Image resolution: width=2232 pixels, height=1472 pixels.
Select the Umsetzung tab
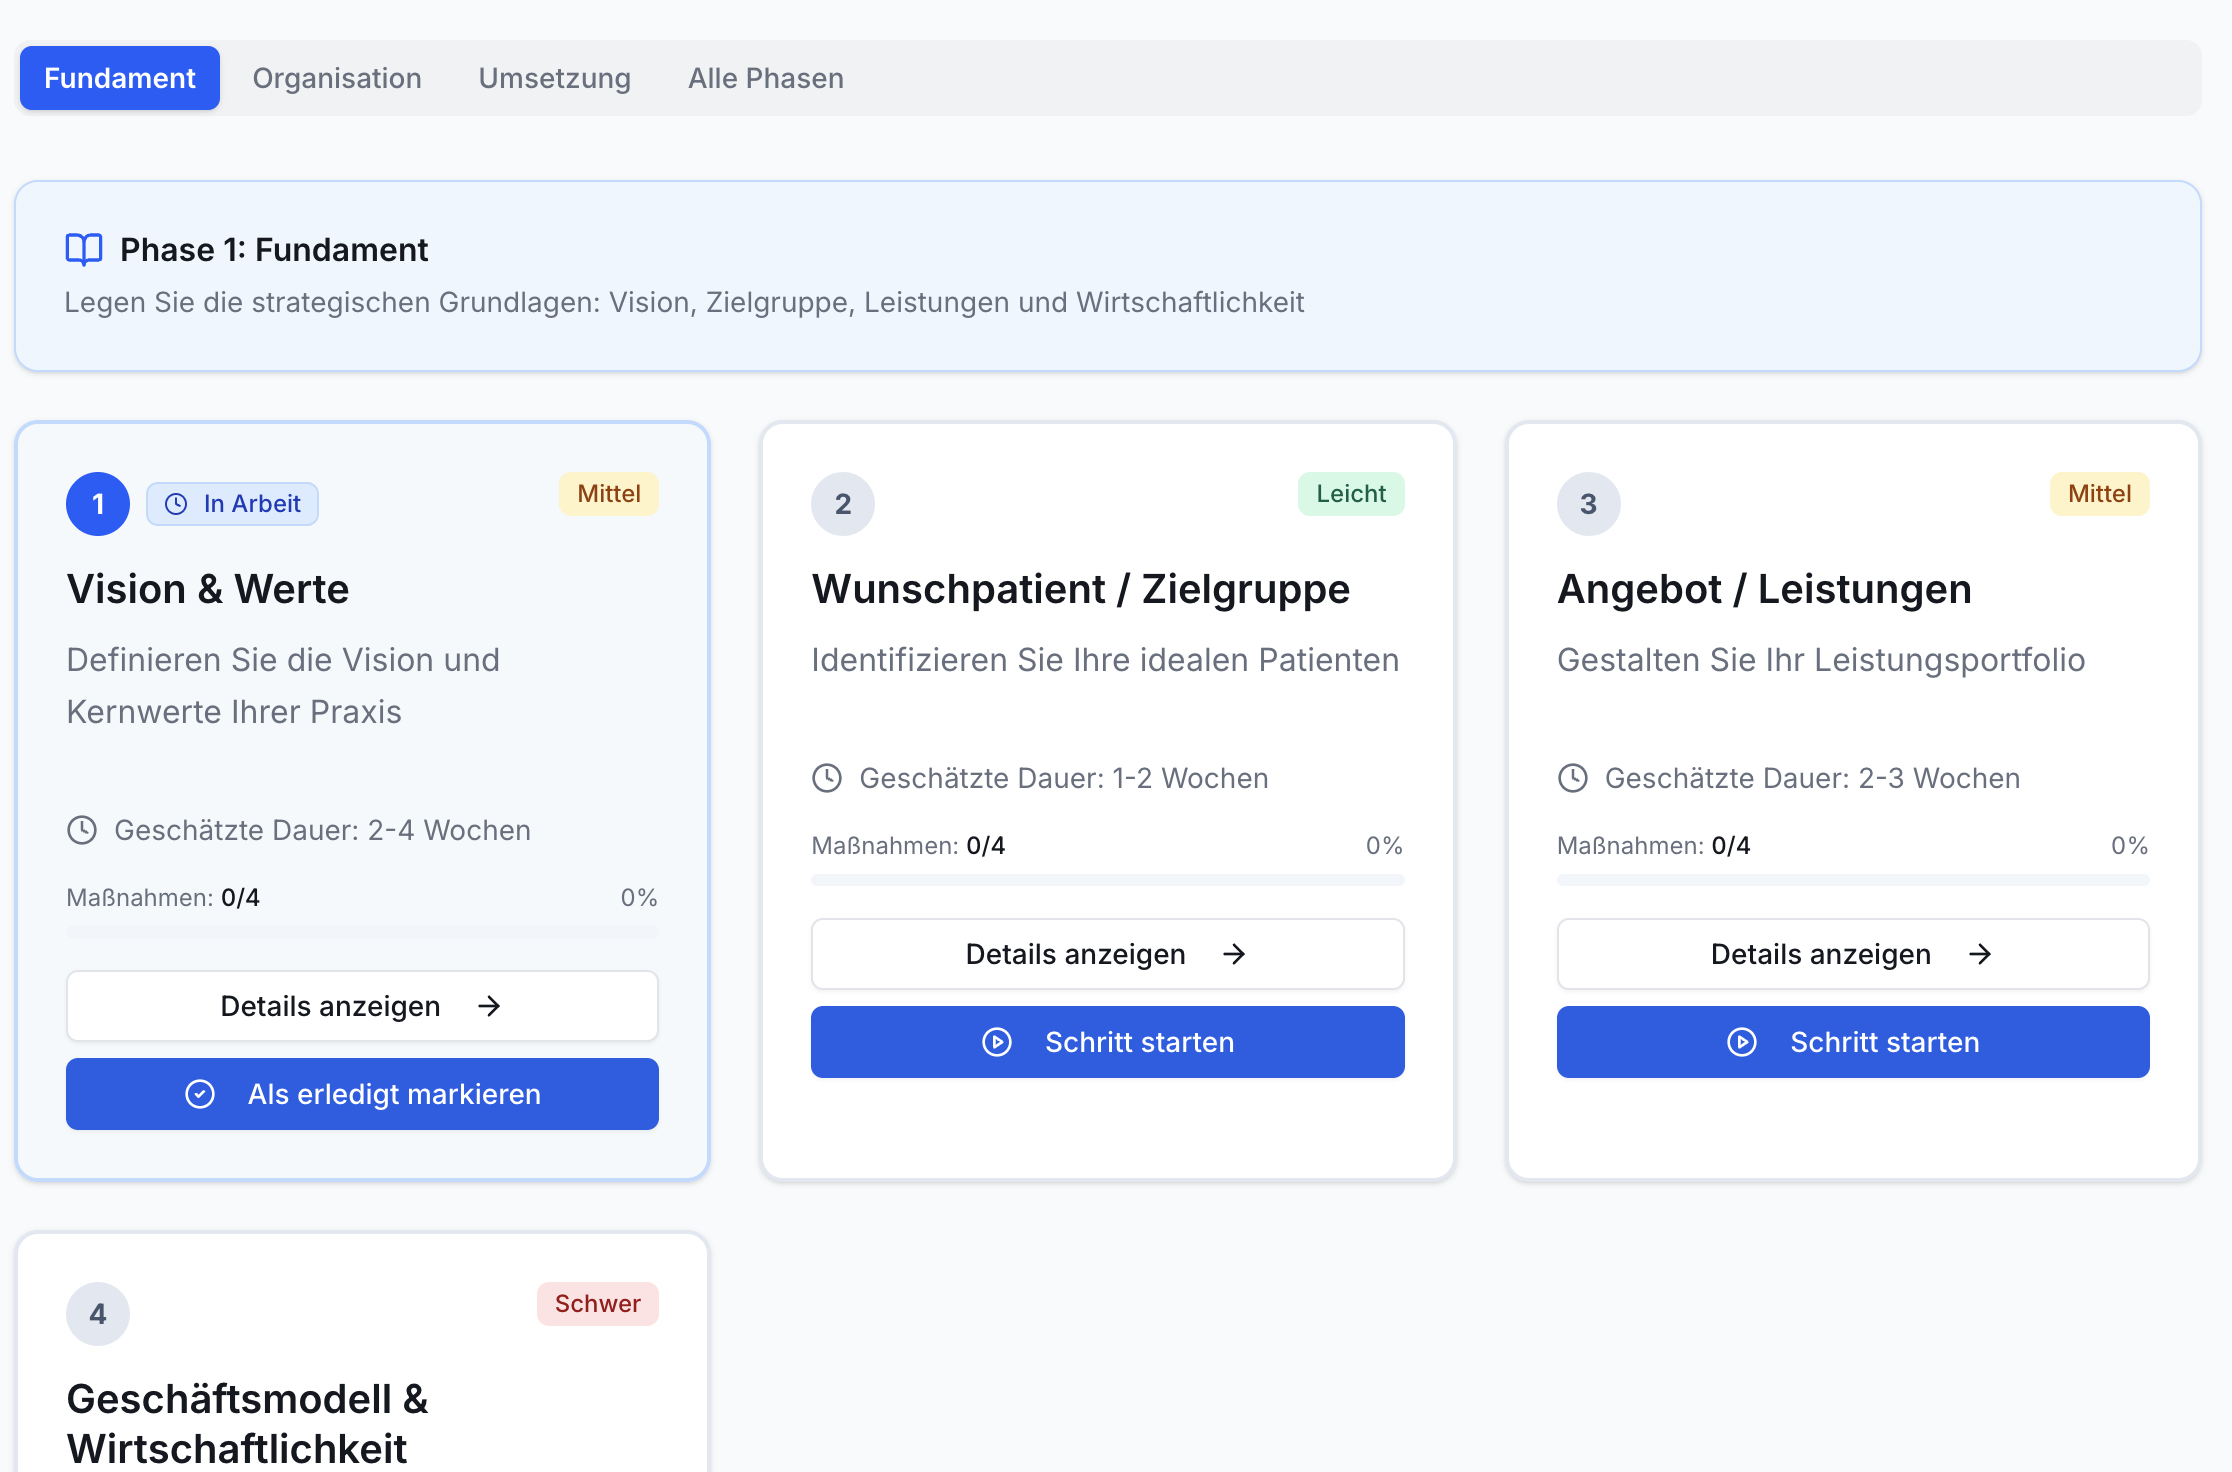(555, 78)
